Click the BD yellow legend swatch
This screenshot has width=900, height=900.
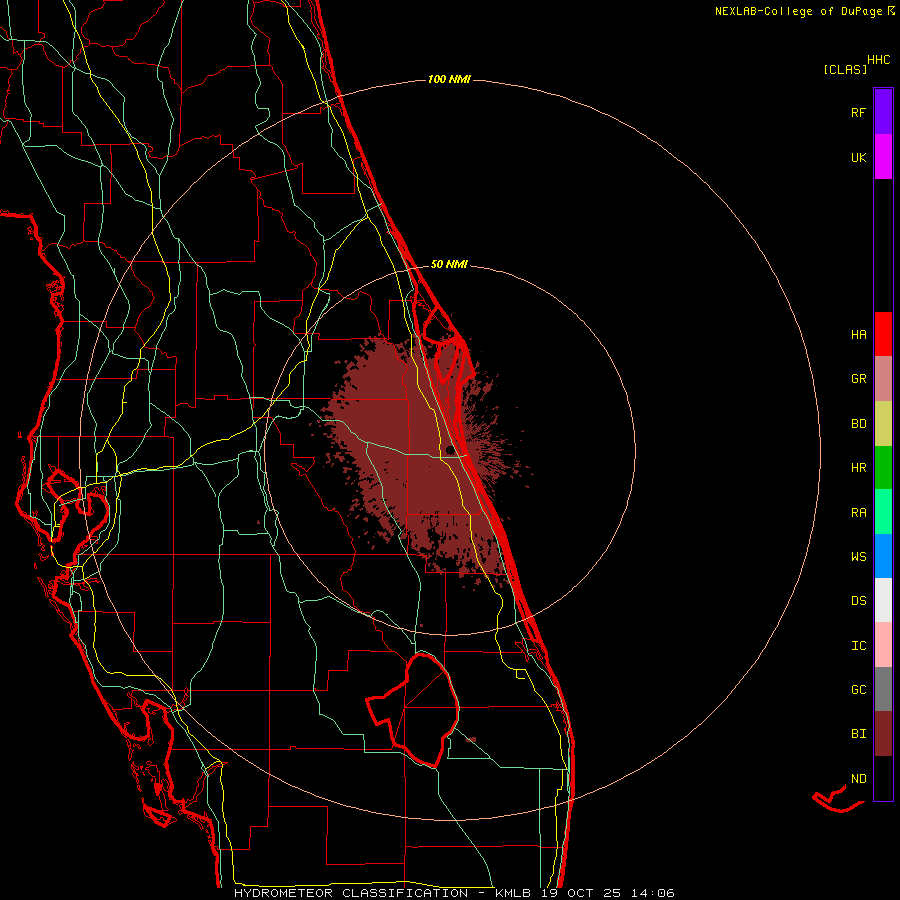883,423
